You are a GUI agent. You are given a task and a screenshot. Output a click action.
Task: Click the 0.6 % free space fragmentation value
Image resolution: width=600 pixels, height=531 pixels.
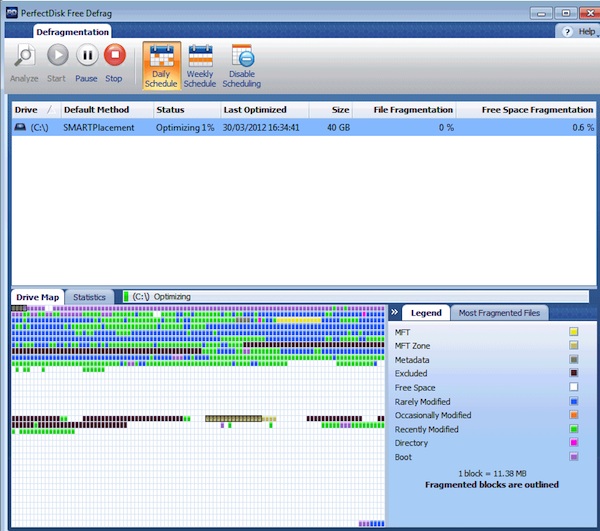tap(583, 128)
